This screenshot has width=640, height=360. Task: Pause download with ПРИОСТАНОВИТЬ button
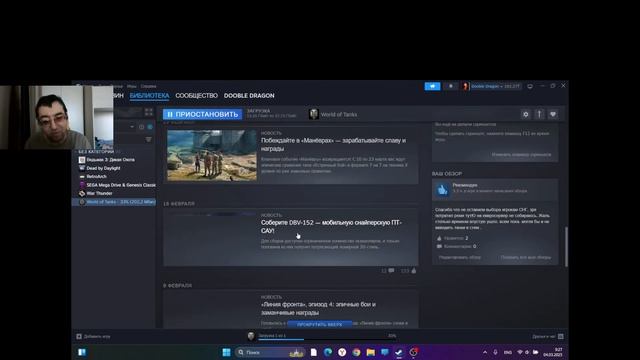202,114
